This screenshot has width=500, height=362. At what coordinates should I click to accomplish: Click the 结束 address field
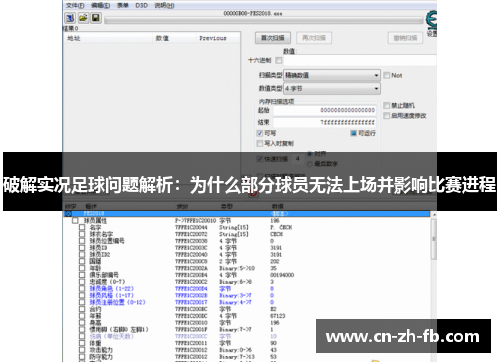[x=325, y=122]
